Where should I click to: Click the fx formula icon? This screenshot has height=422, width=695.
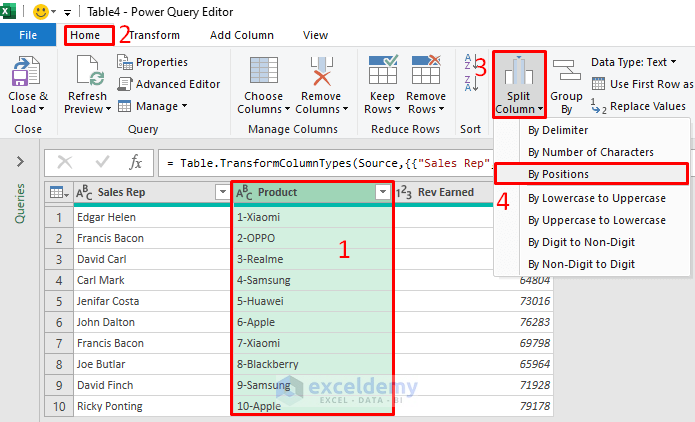(x=136, y=163)
